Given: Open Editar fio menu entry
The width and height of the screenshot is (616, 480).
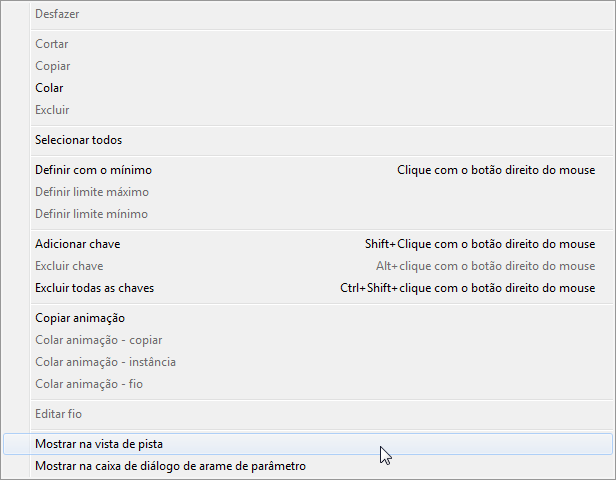Looking at the screenshot, I should click(58, 414).
